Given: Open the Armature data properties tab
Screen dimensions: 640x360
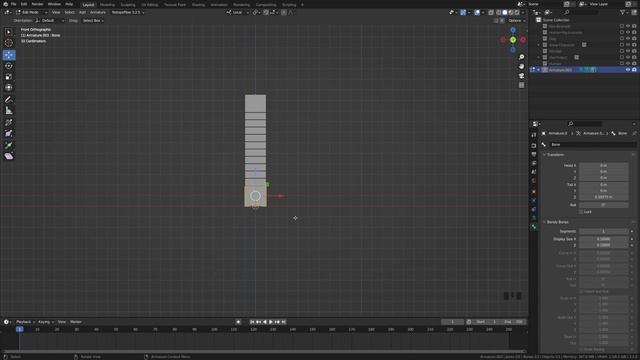Looking at the screenshot, I should click(x=533, y=218).
